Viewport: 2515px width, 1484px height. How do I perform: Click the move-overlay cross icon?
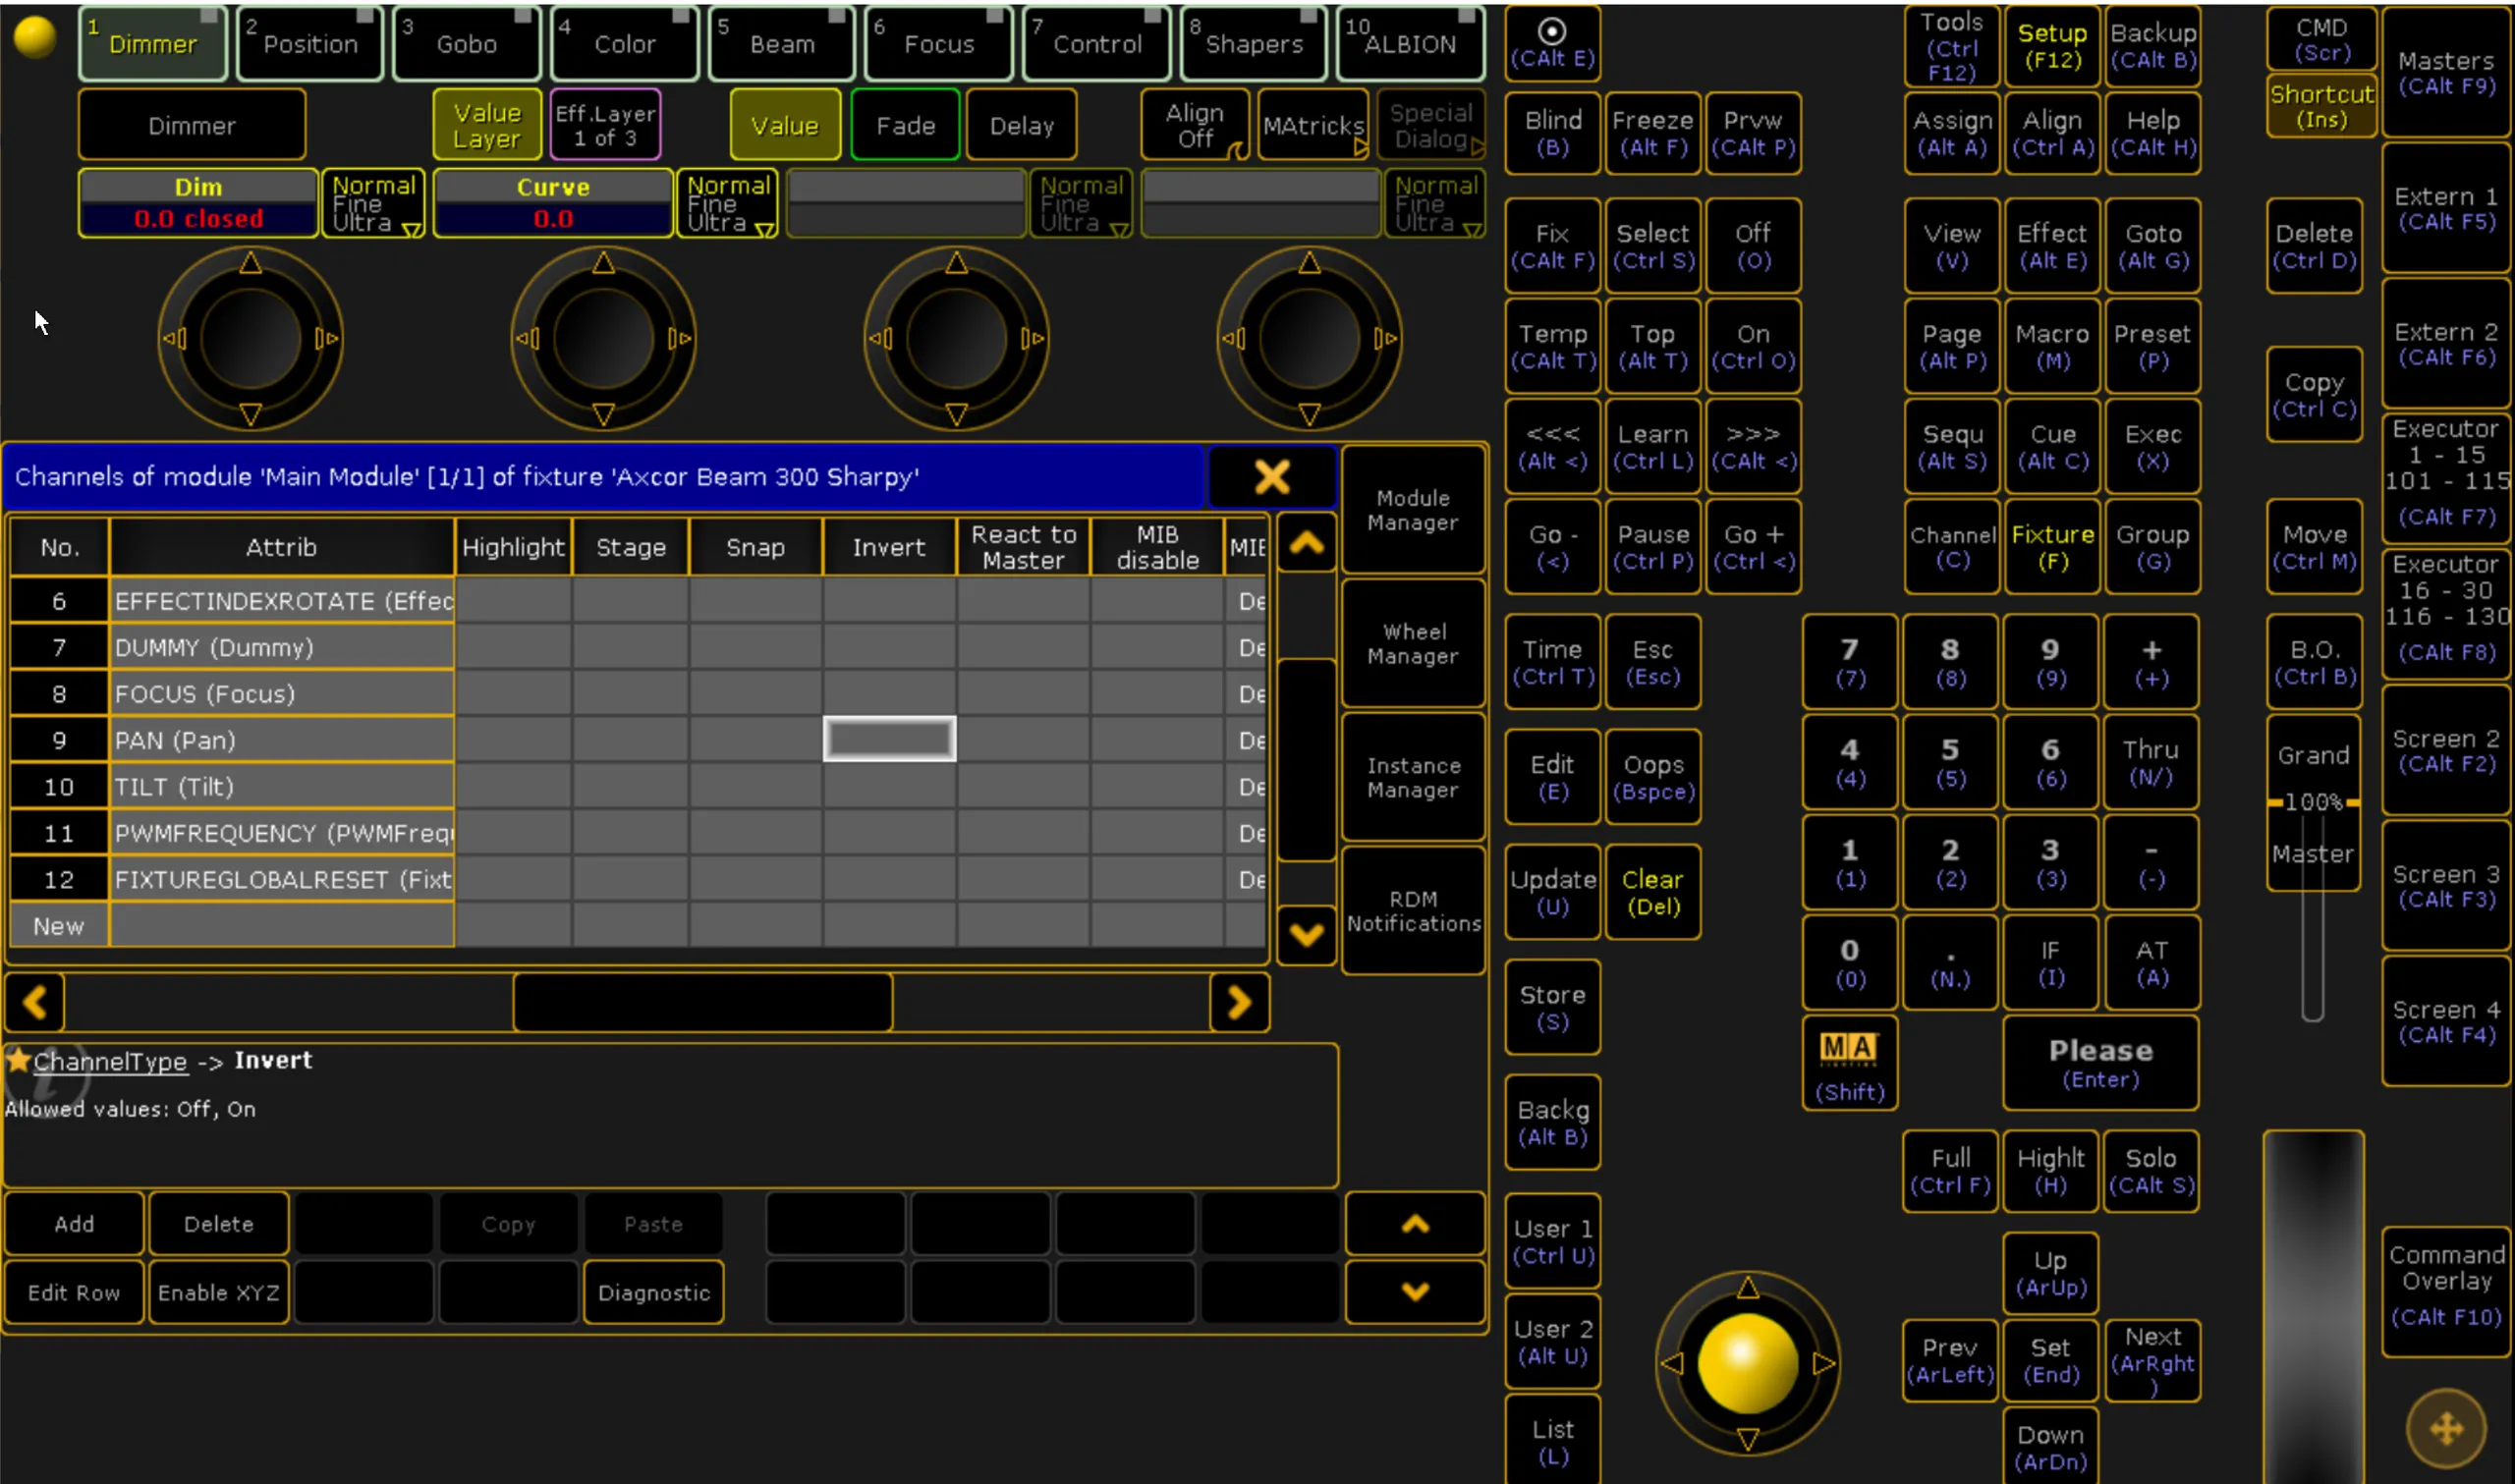click(2446, 1428)
